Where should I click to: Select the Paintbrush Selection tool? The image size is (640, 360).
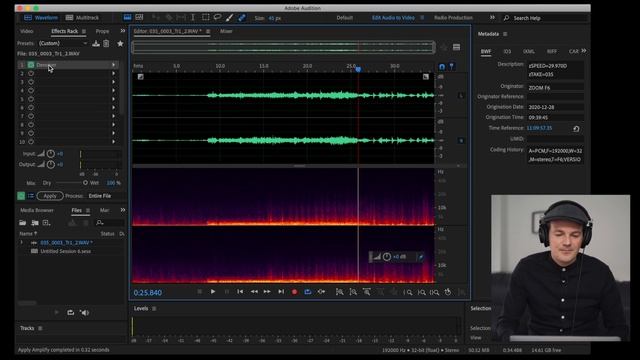229,18
